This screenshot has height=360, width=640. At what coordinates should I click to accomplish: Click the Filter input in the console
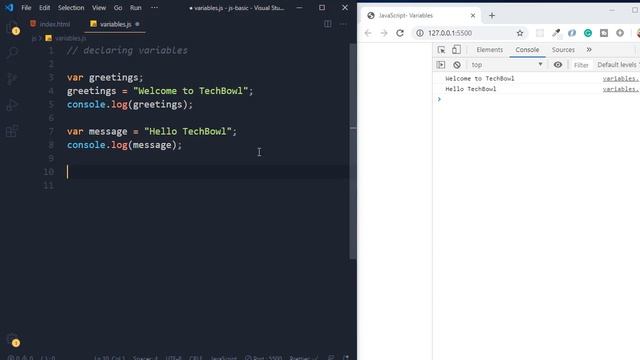coord(581,65)
